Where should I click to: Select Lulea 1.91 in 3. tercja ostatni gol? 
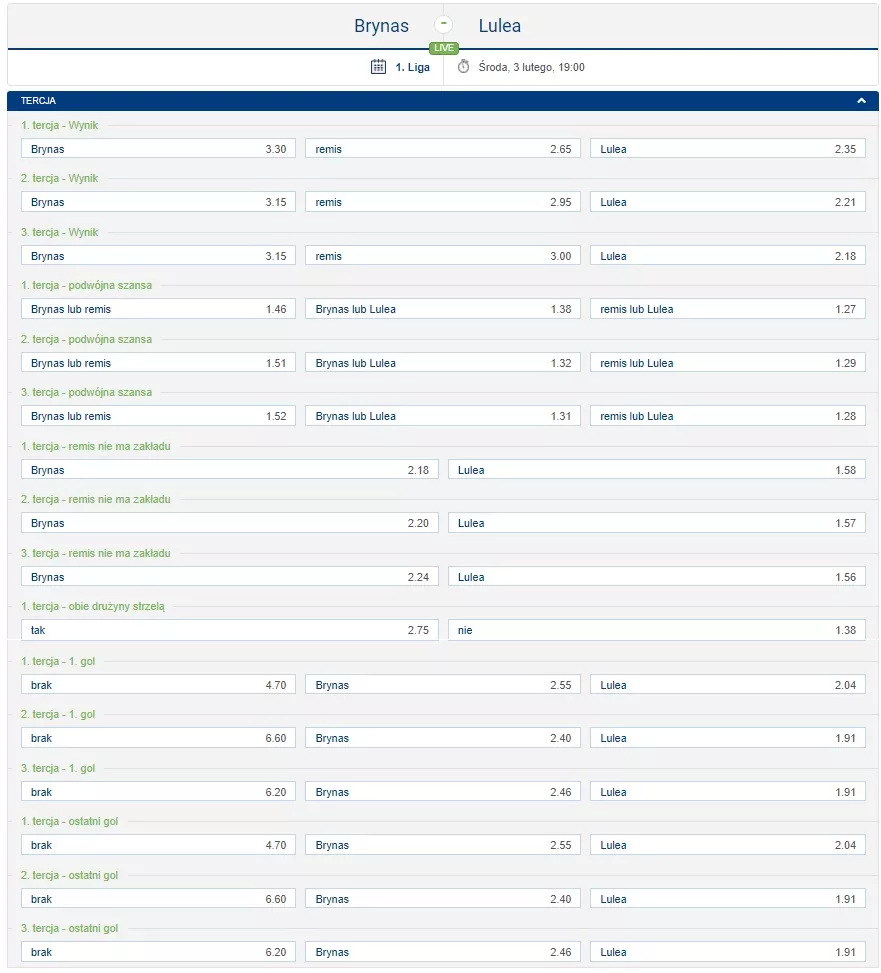click(x=728, y=952)
